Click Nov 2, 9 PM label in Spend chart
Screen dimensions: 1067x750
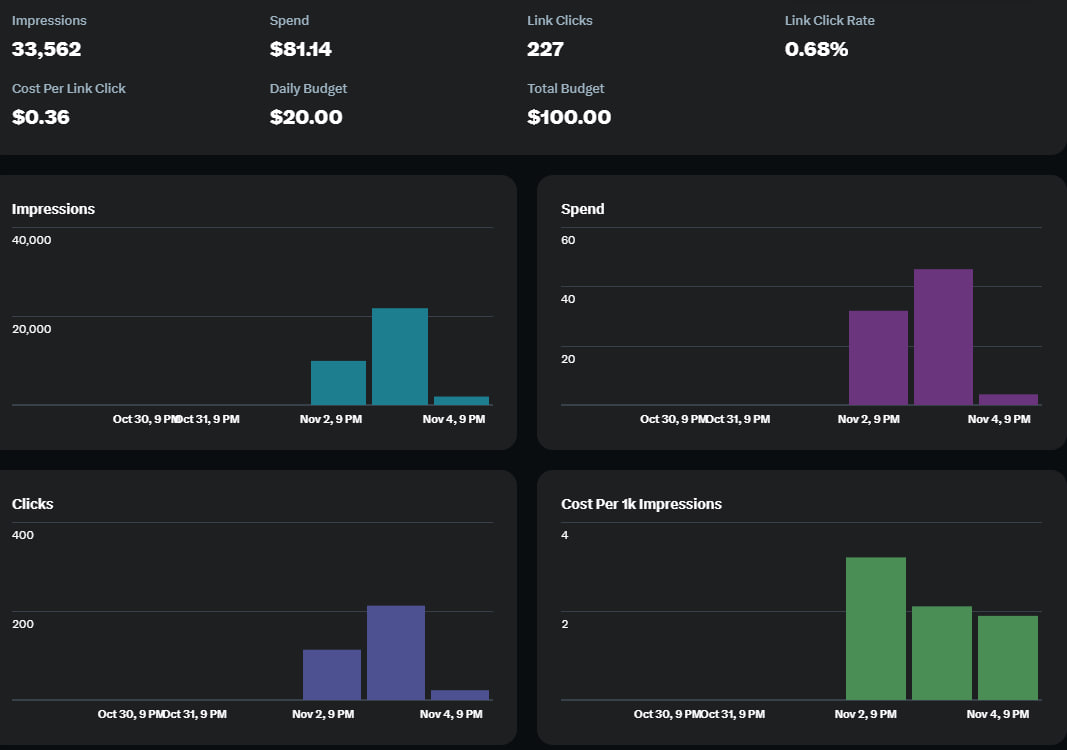point(868,419)
